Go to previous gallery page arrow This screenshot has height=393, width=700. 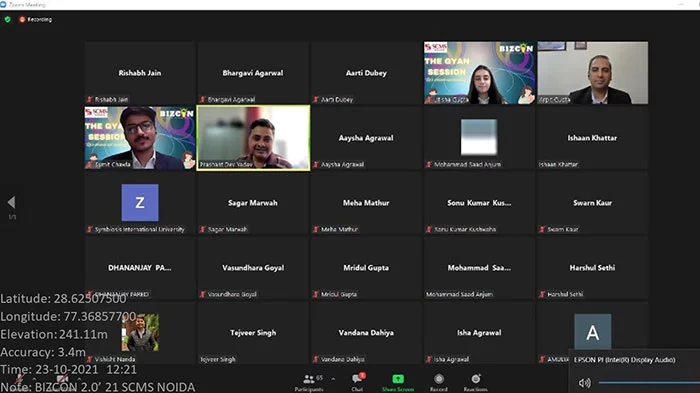click(12, 202)
